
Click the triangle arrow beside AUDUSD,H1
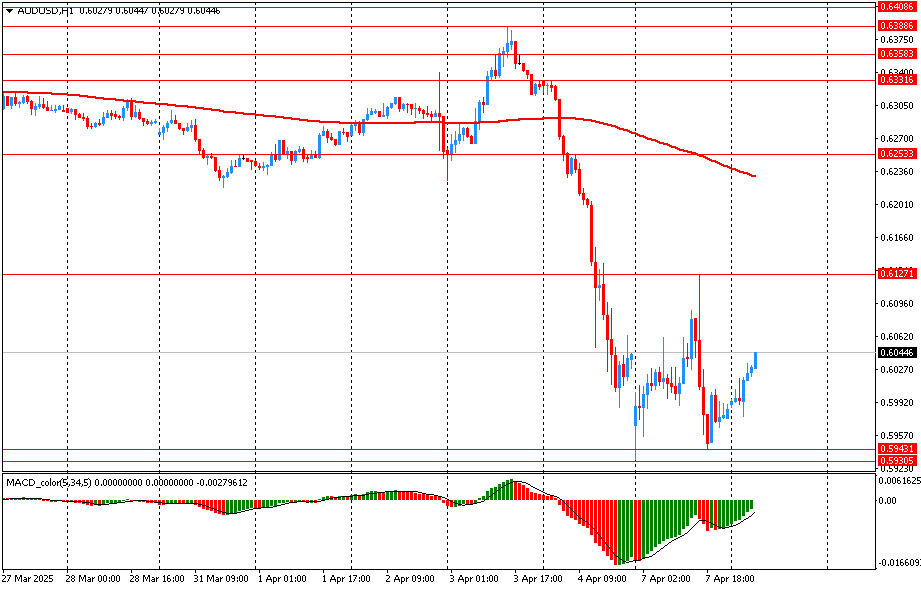click(9, 10)
